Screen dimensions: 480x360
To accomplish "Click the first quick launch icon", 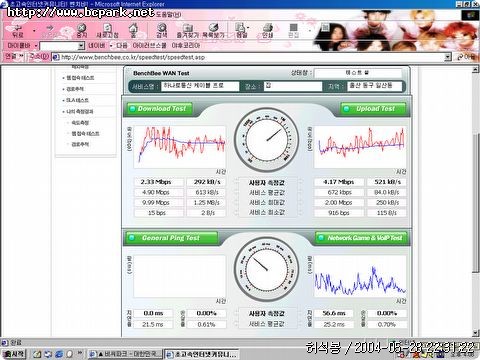I will coord(37,353).
